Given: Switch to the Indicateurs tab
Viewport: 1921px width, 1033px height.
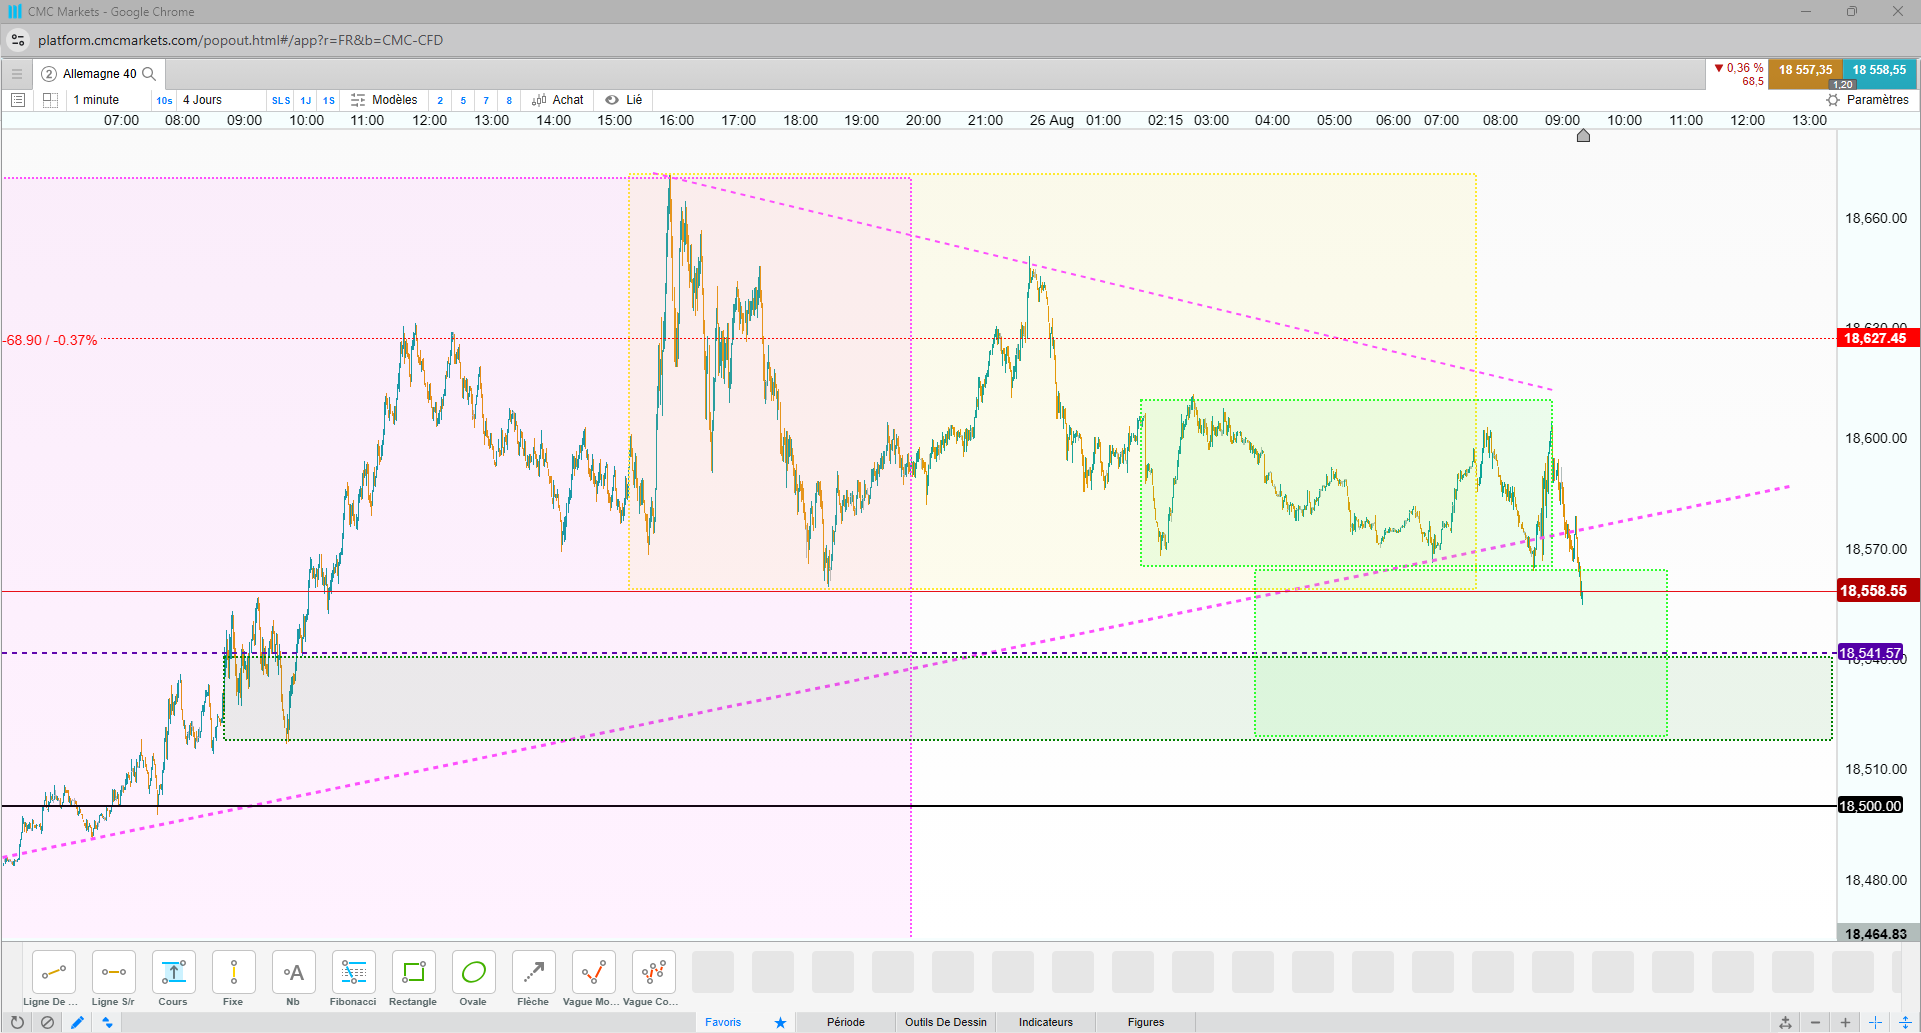Looking at the screenshot, I should coord(1046,1022).
